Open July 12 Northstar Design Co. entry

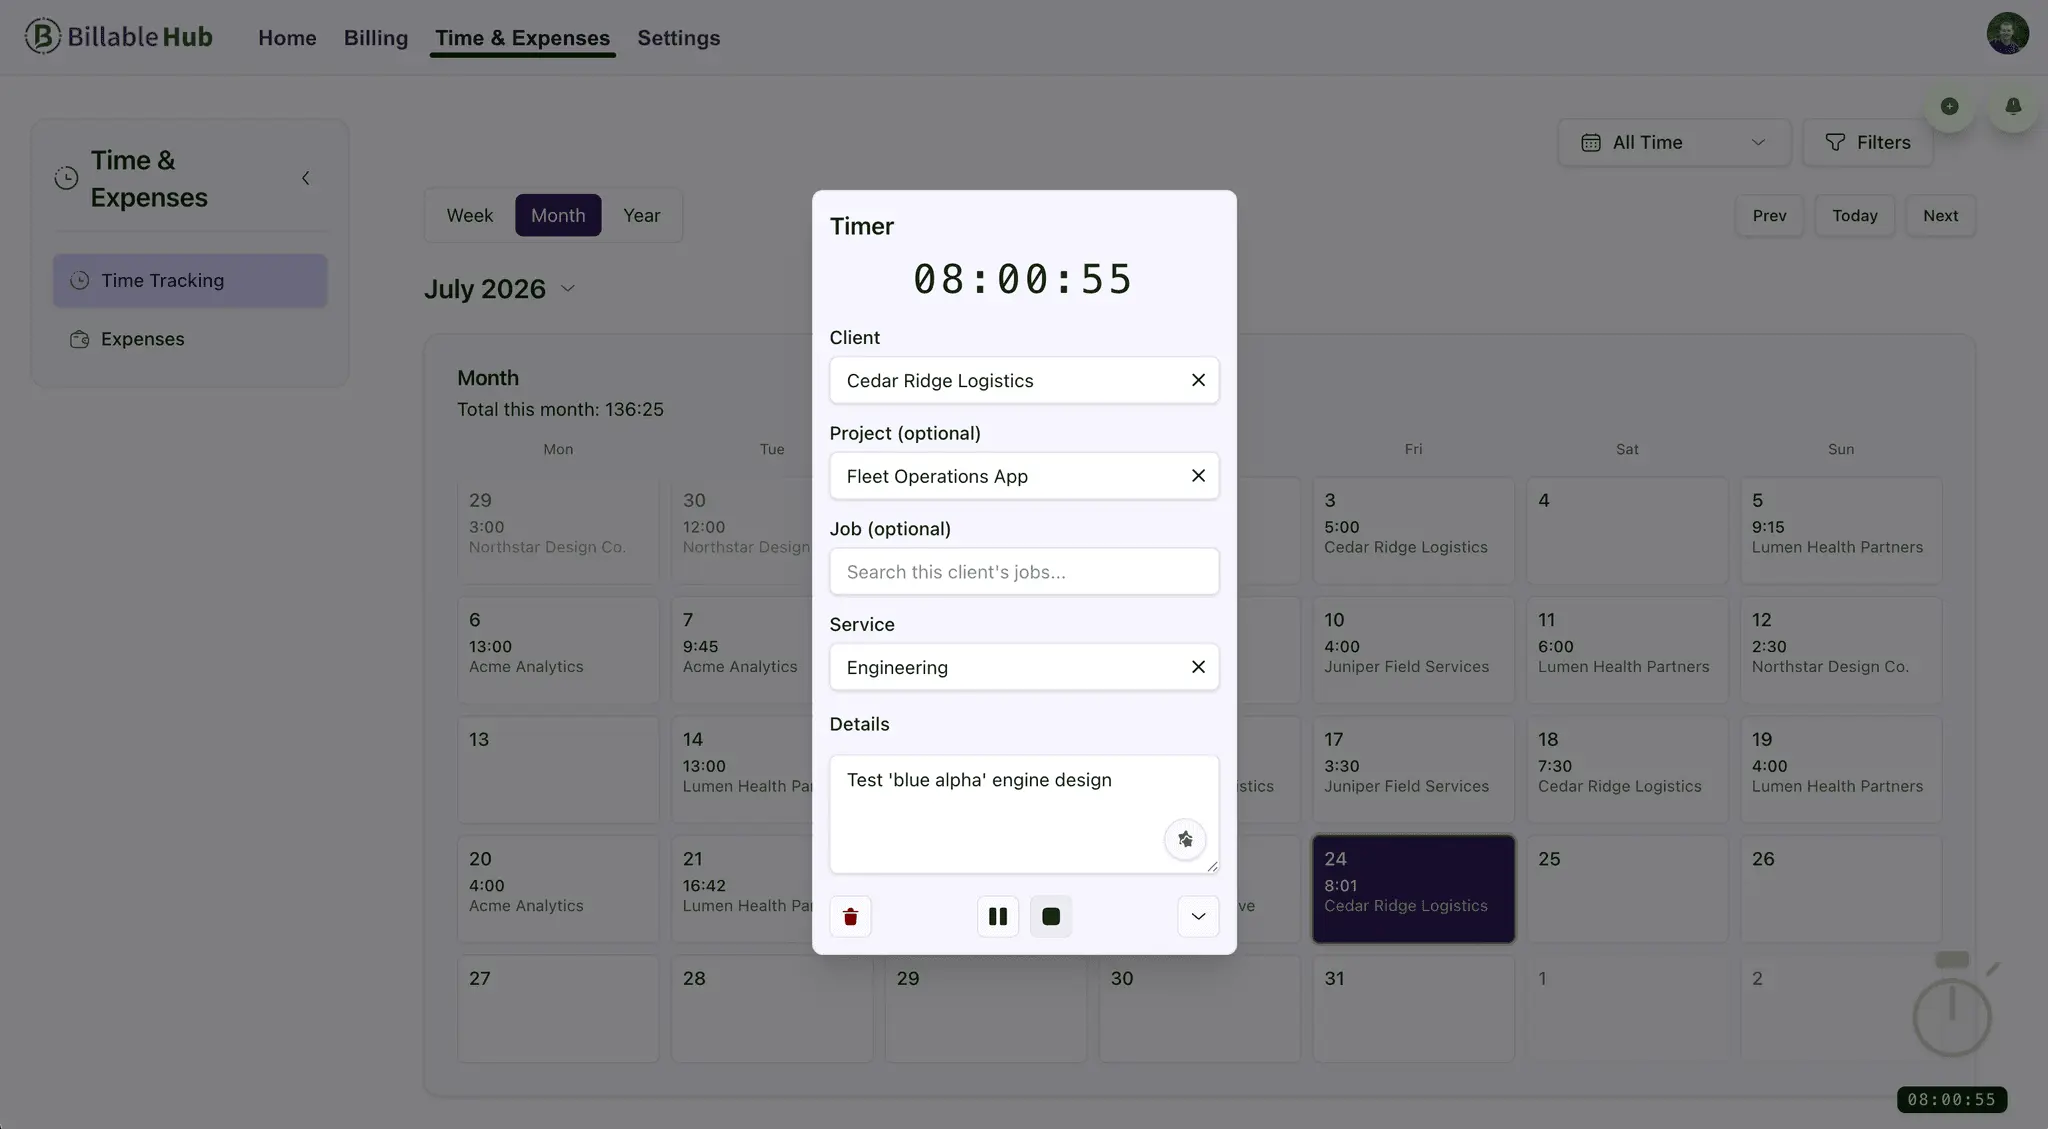[x=1841, y=650]
